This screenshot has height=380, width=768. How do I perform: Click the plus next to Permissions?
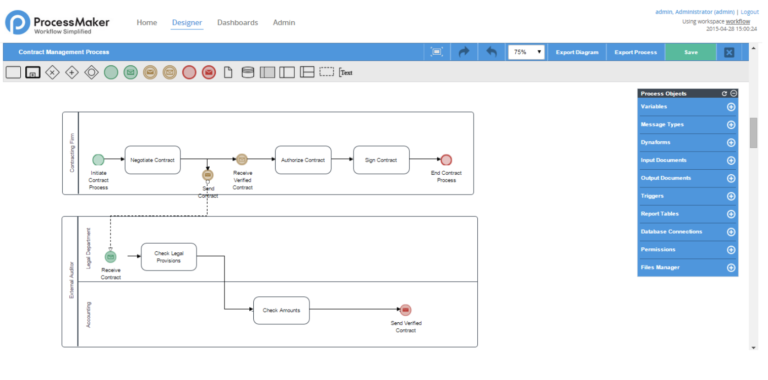[x=731, y=250]
